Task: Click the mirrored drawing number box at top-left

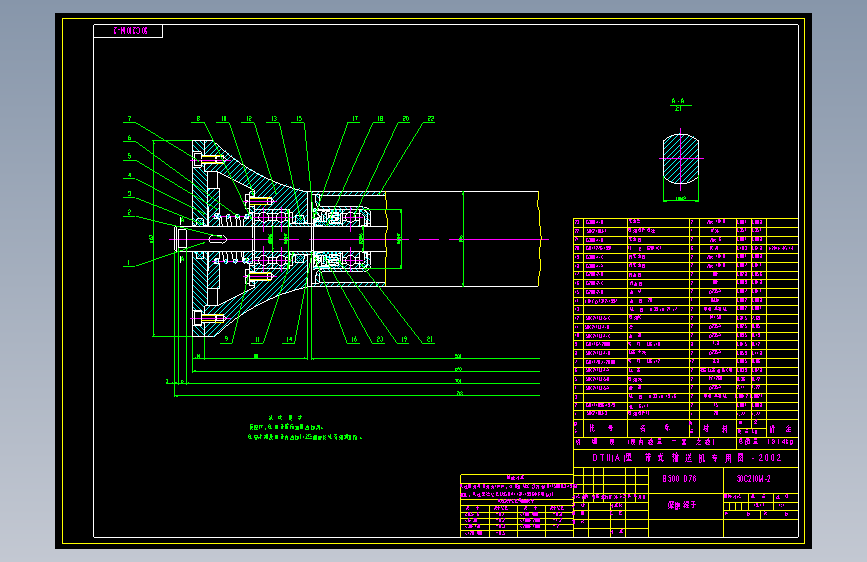Action: [x=128, y=31]
